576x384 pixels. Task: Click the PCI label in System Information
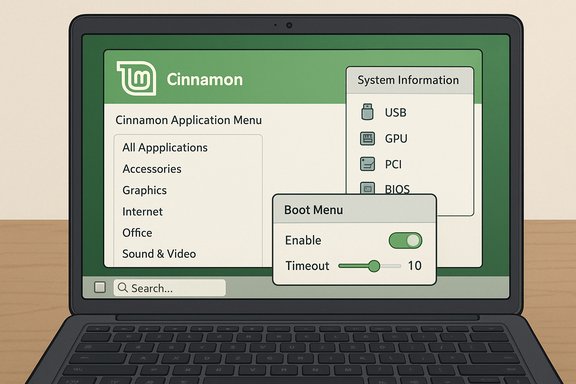(x=393, y=164)
